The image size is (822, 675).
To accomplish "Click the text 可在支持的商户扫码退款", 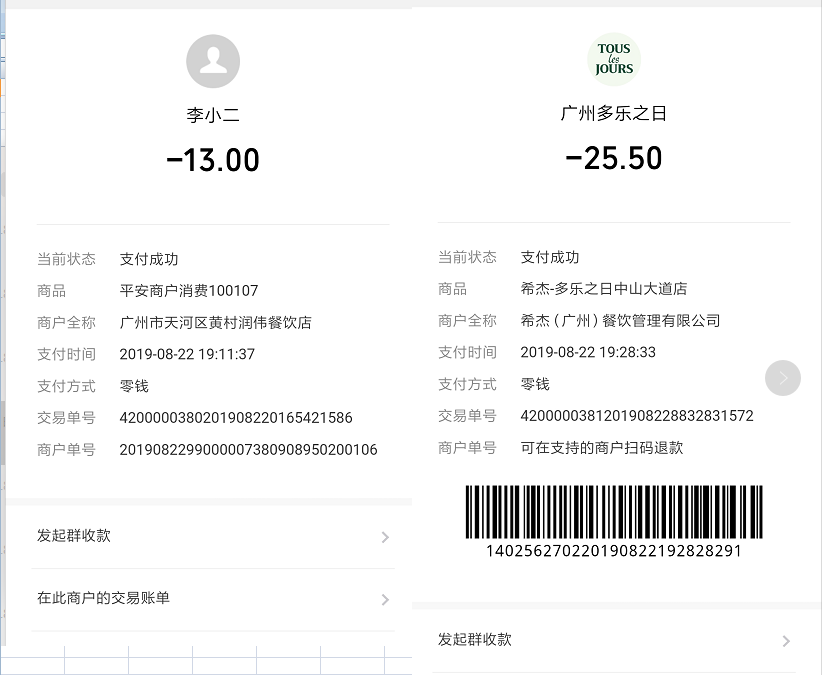I will pos(602,448).
